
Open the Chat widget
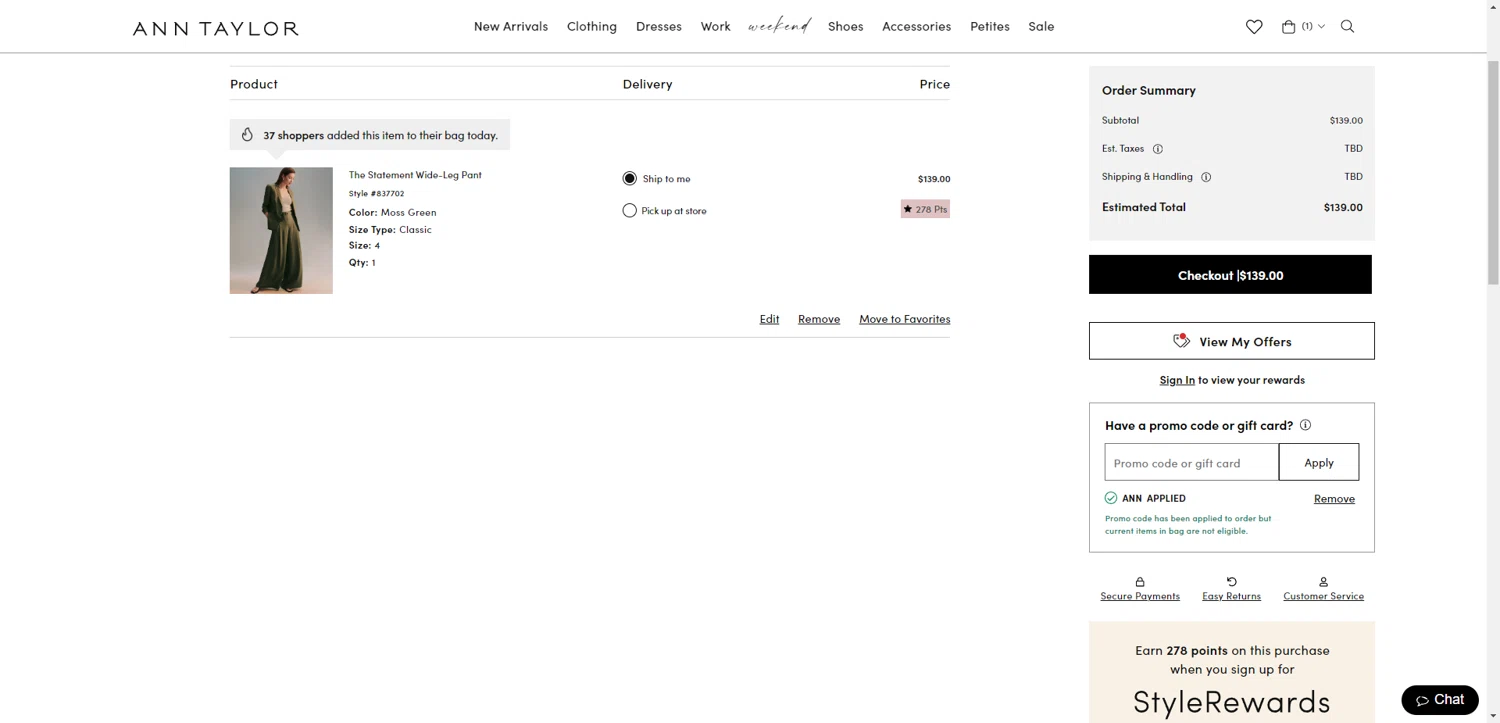1440,700
